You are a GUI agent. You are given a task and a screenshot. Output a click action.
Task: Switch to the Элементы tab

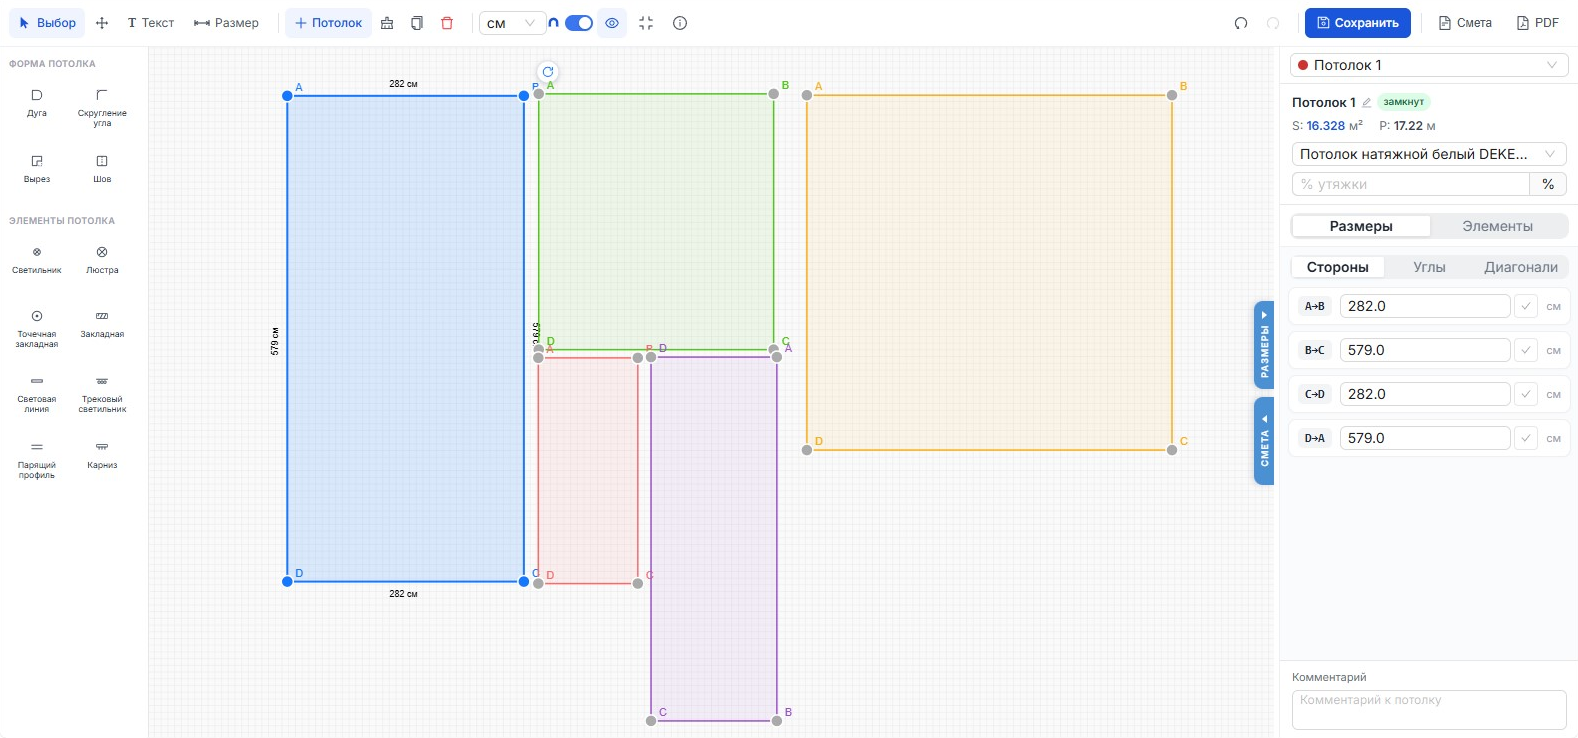(1498, 226)
